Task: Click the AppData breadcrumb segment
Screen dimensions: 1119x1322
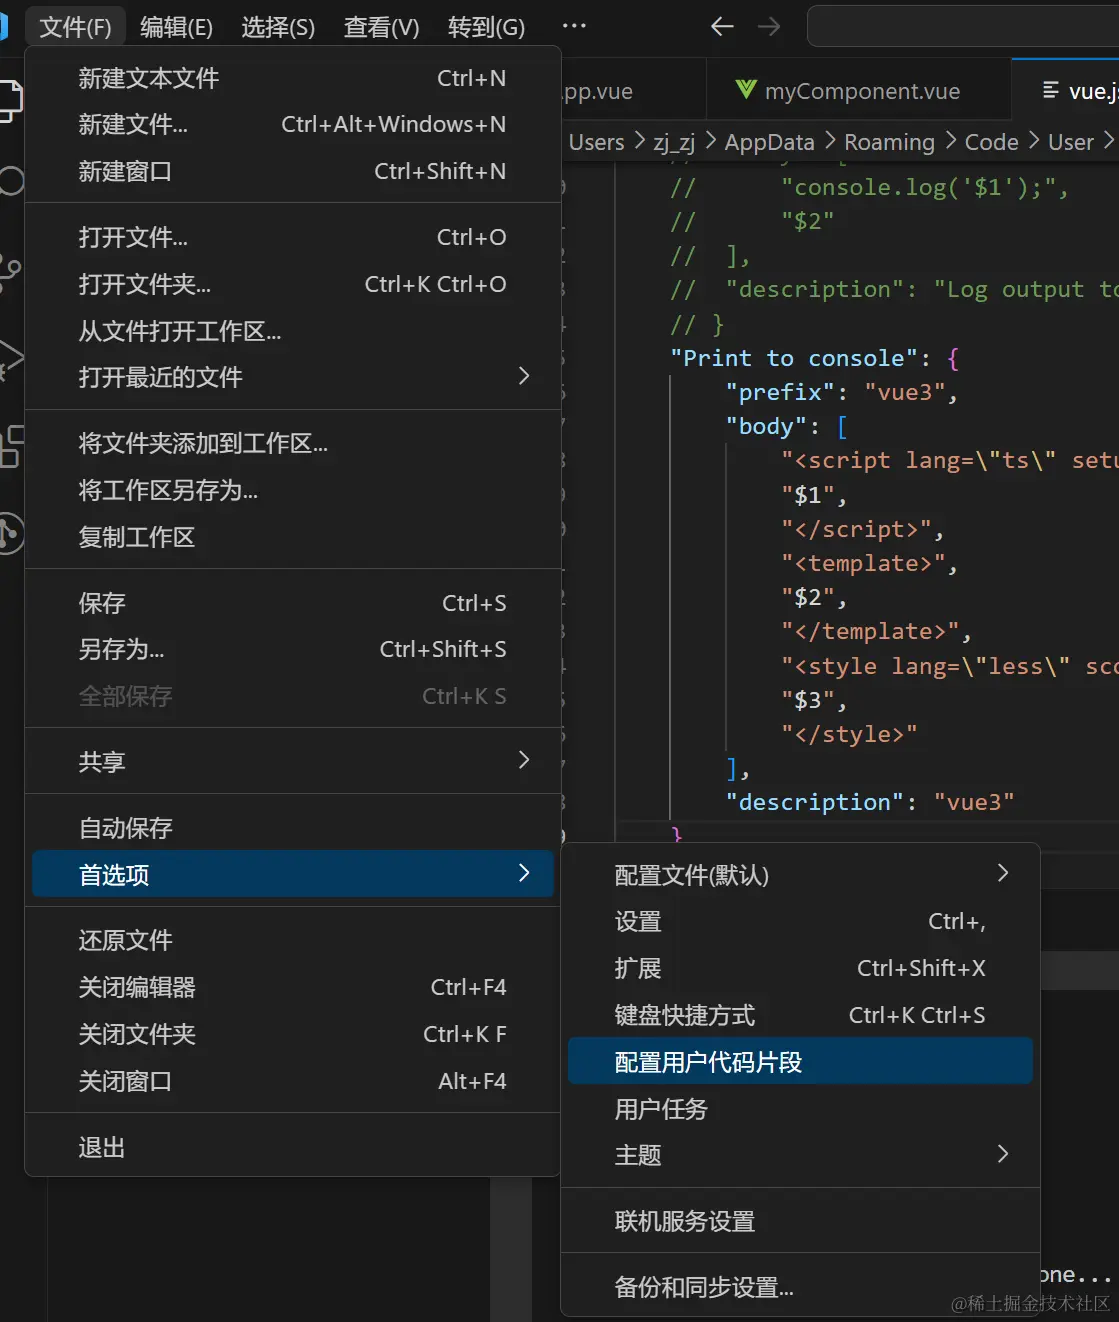Action: point(769,142)
